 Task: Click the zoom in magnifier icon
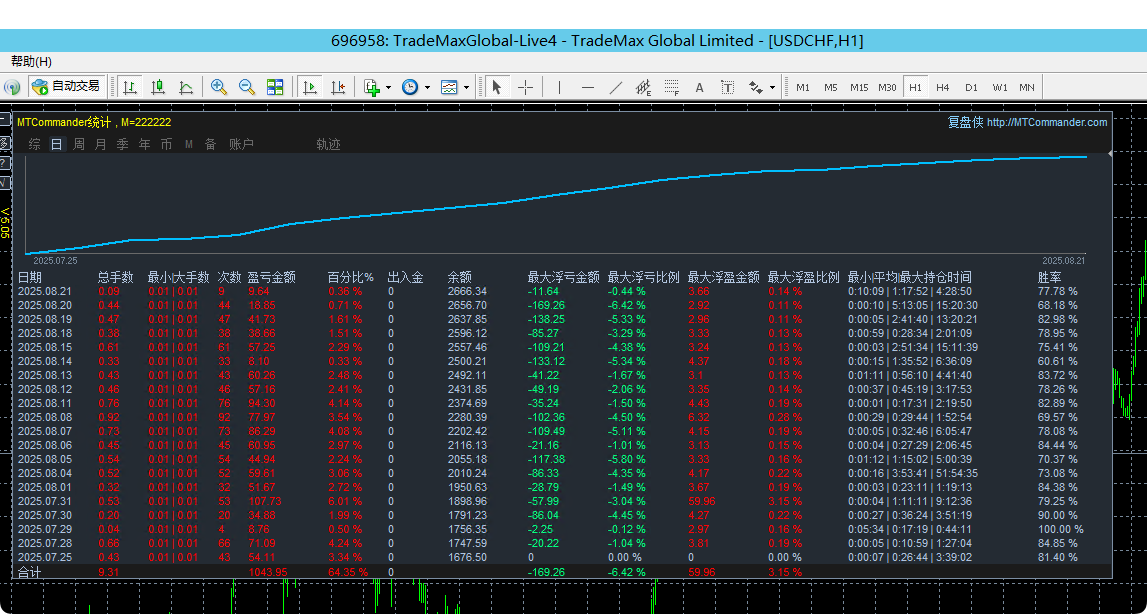coord(219,87)
